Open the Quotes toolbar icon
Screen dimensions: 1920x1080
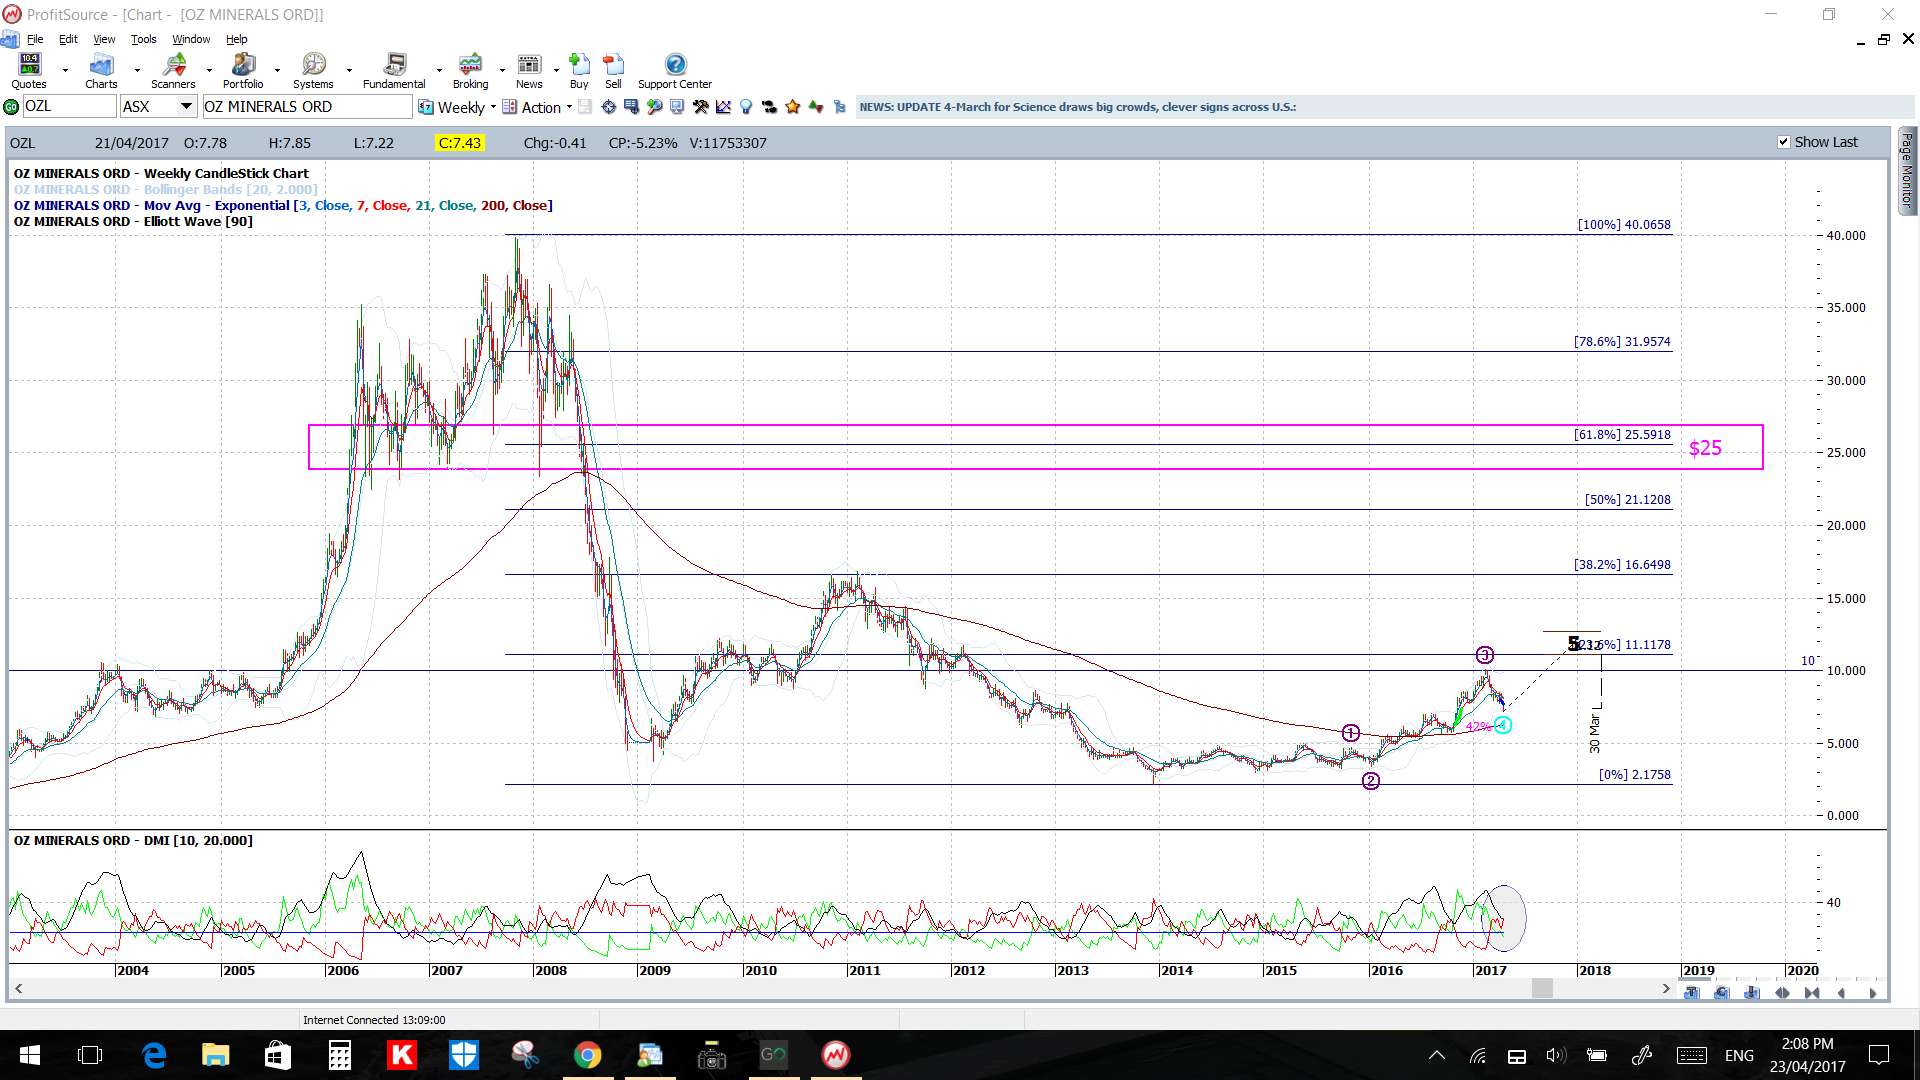click(x=29, y=71)
